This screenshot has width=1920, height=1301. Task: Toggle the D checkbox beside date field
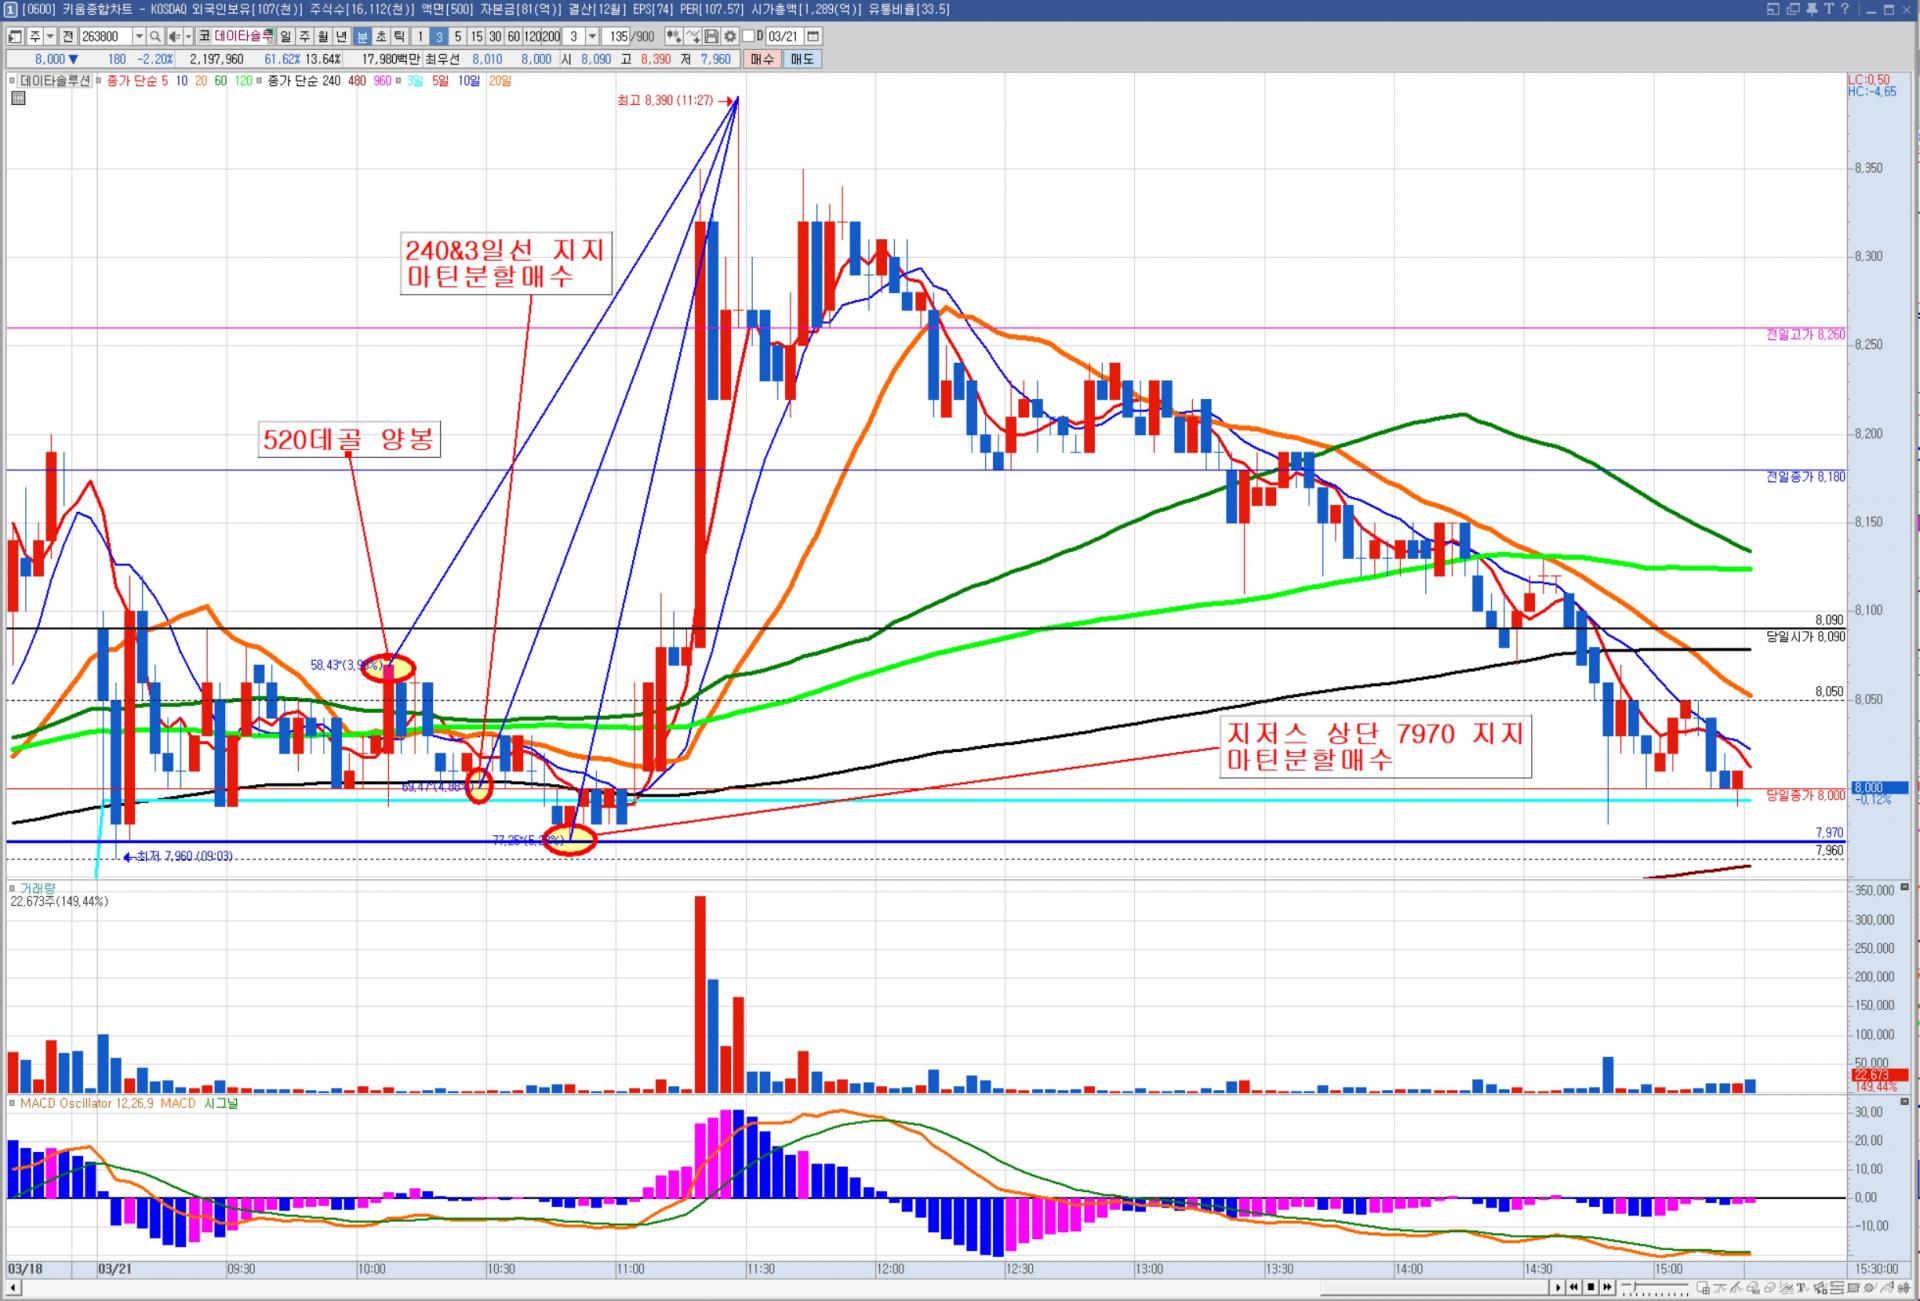(x=748, y=37)
